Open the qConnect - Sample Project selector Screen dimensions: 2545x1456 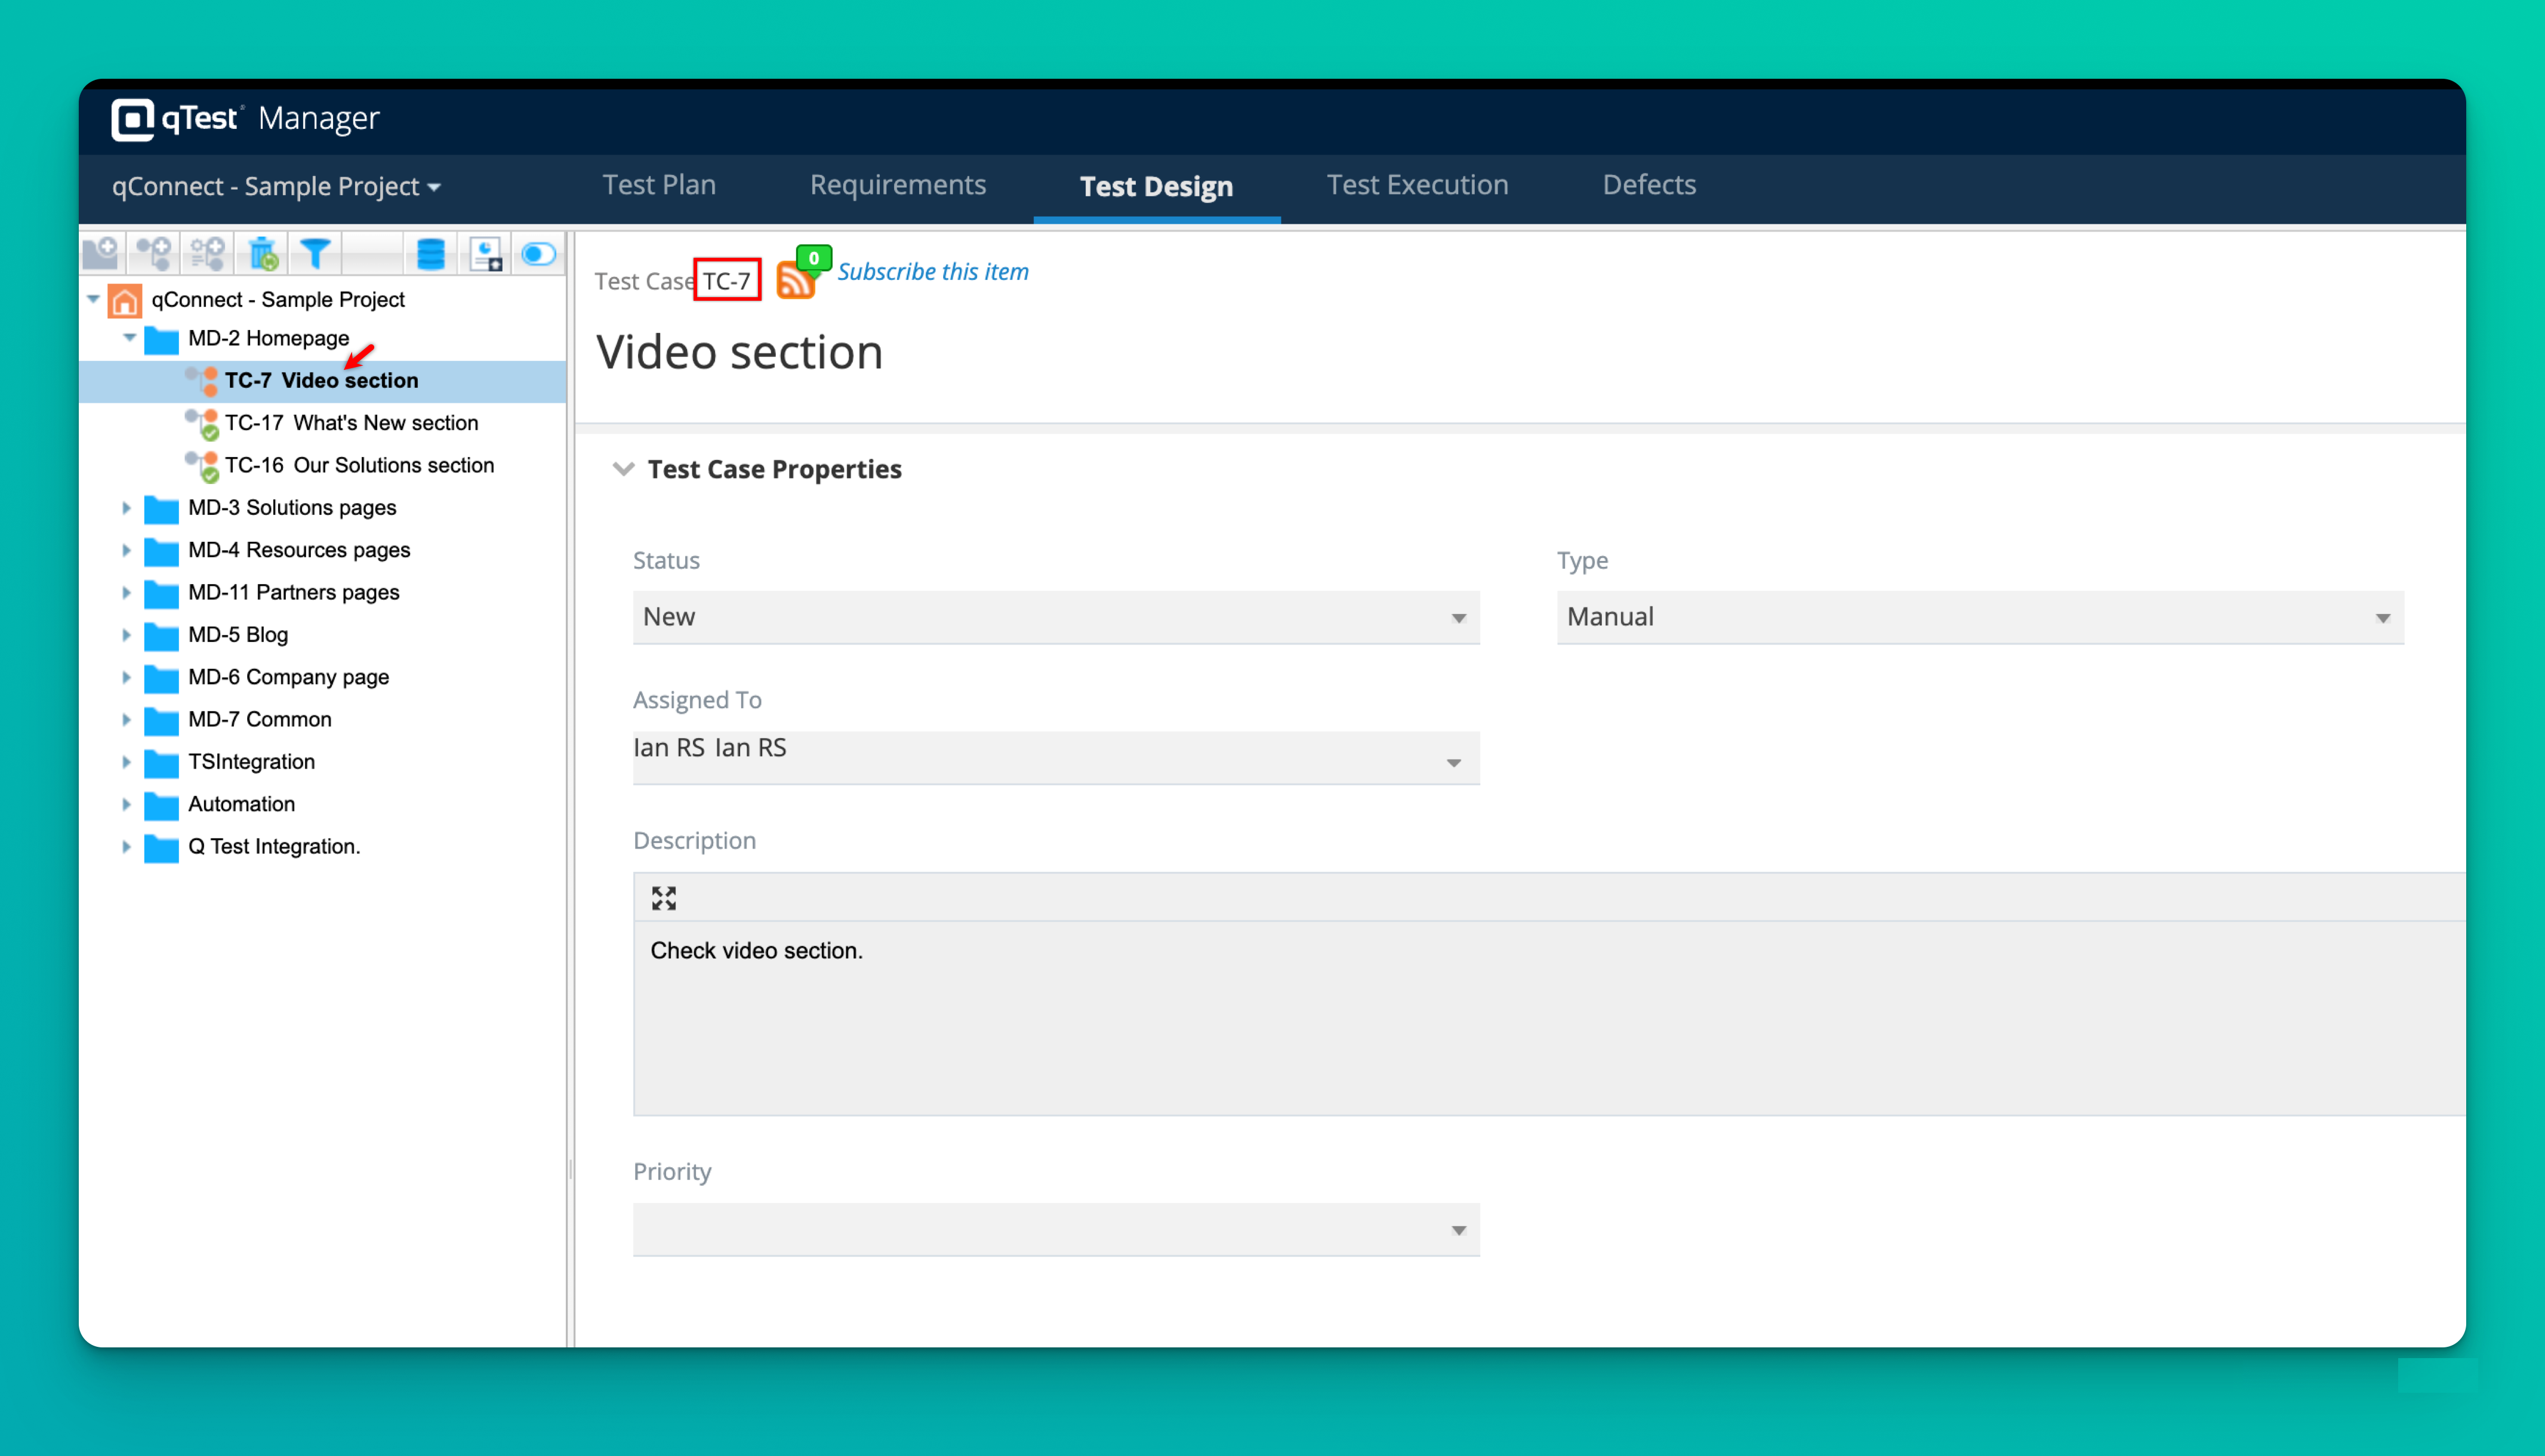click(x=276, y=187)
